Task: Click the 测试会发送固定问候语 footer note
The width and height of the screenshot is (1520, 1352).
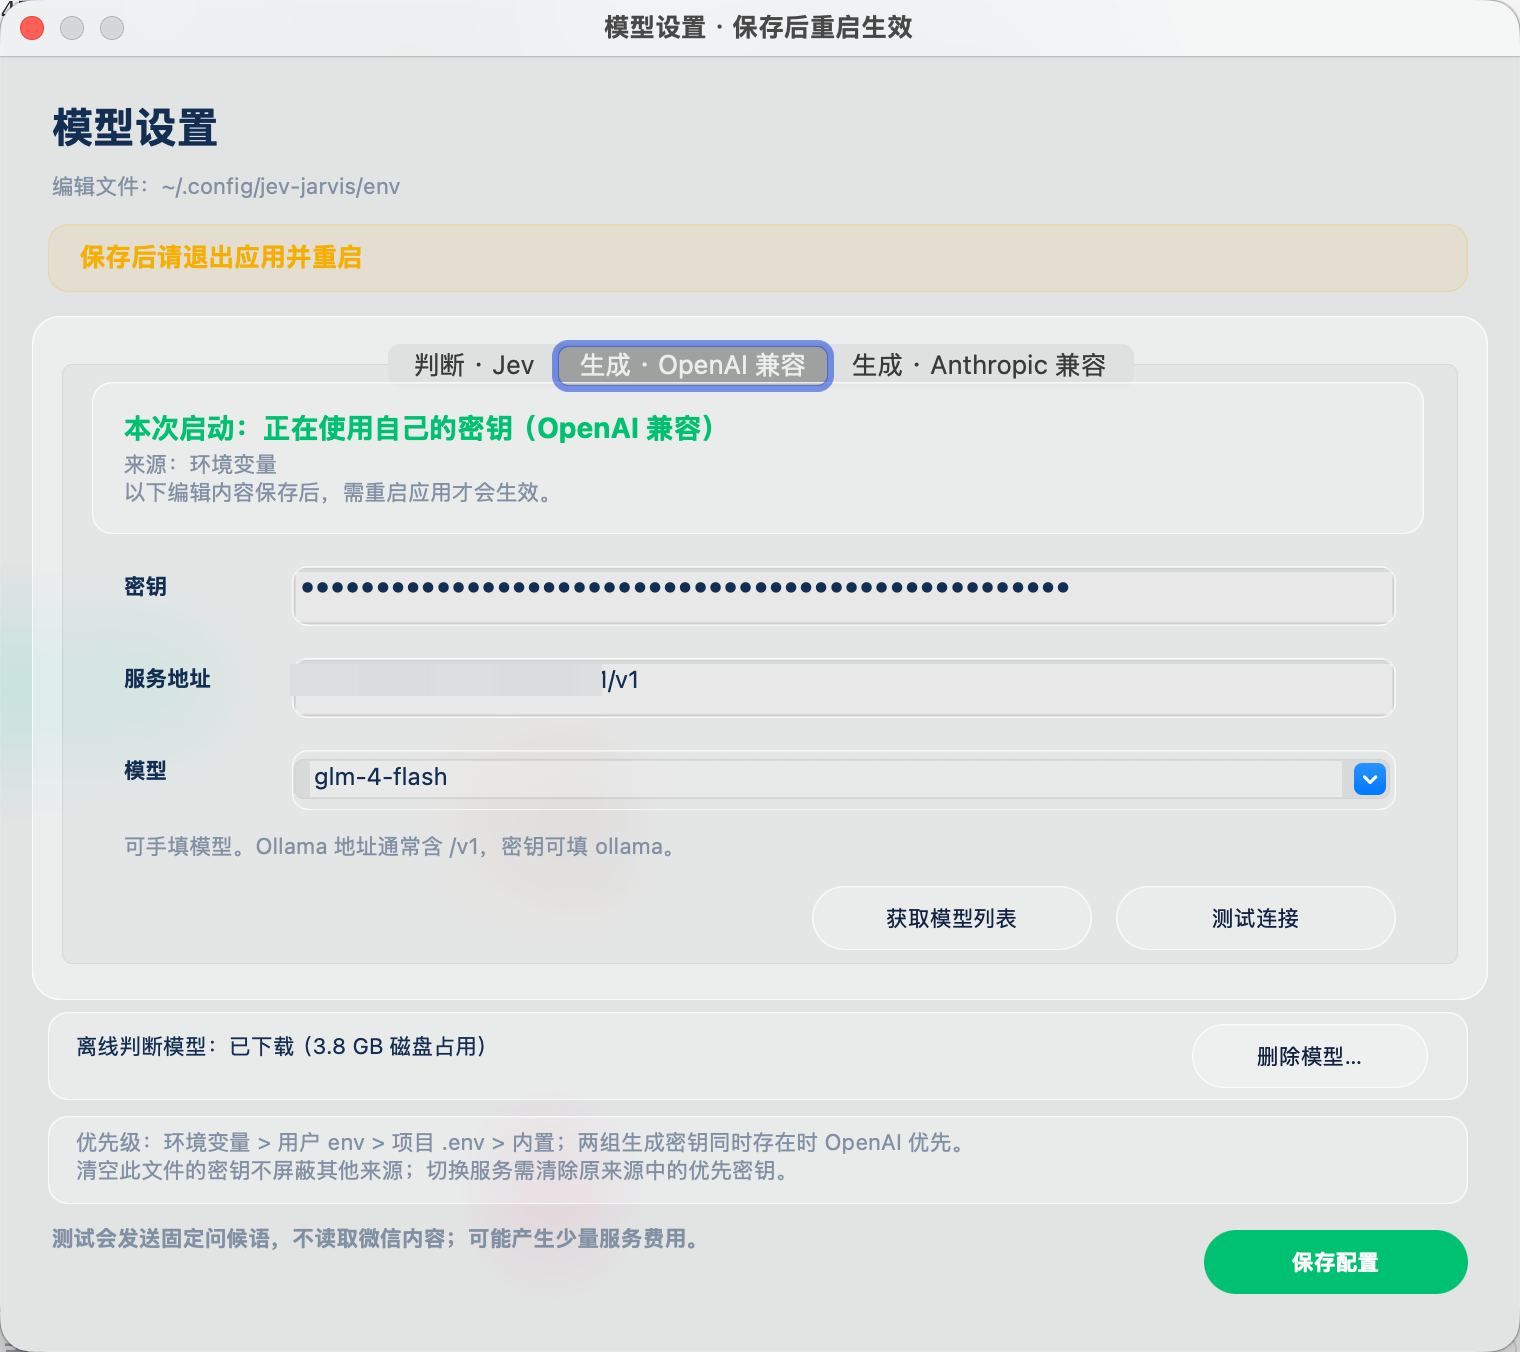Action: coord(376,1238)
